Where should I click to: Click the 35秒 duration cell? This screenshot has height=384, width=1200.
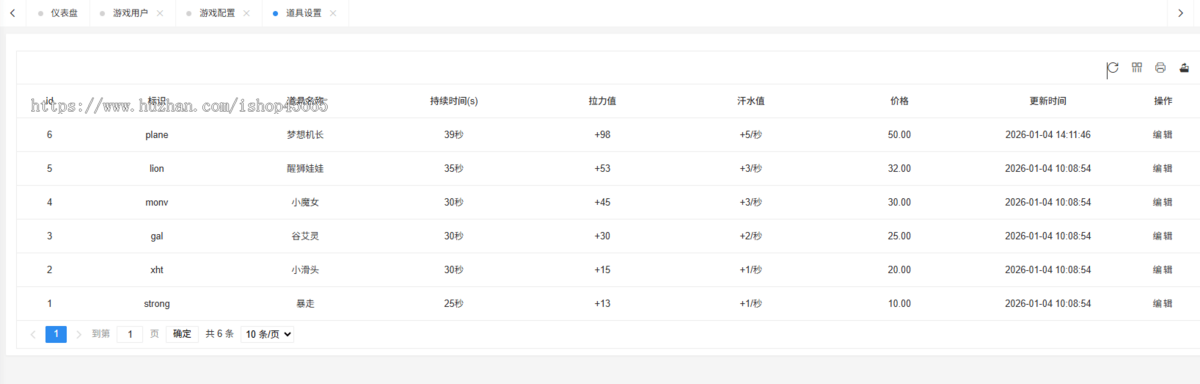(x=454, y=169)
